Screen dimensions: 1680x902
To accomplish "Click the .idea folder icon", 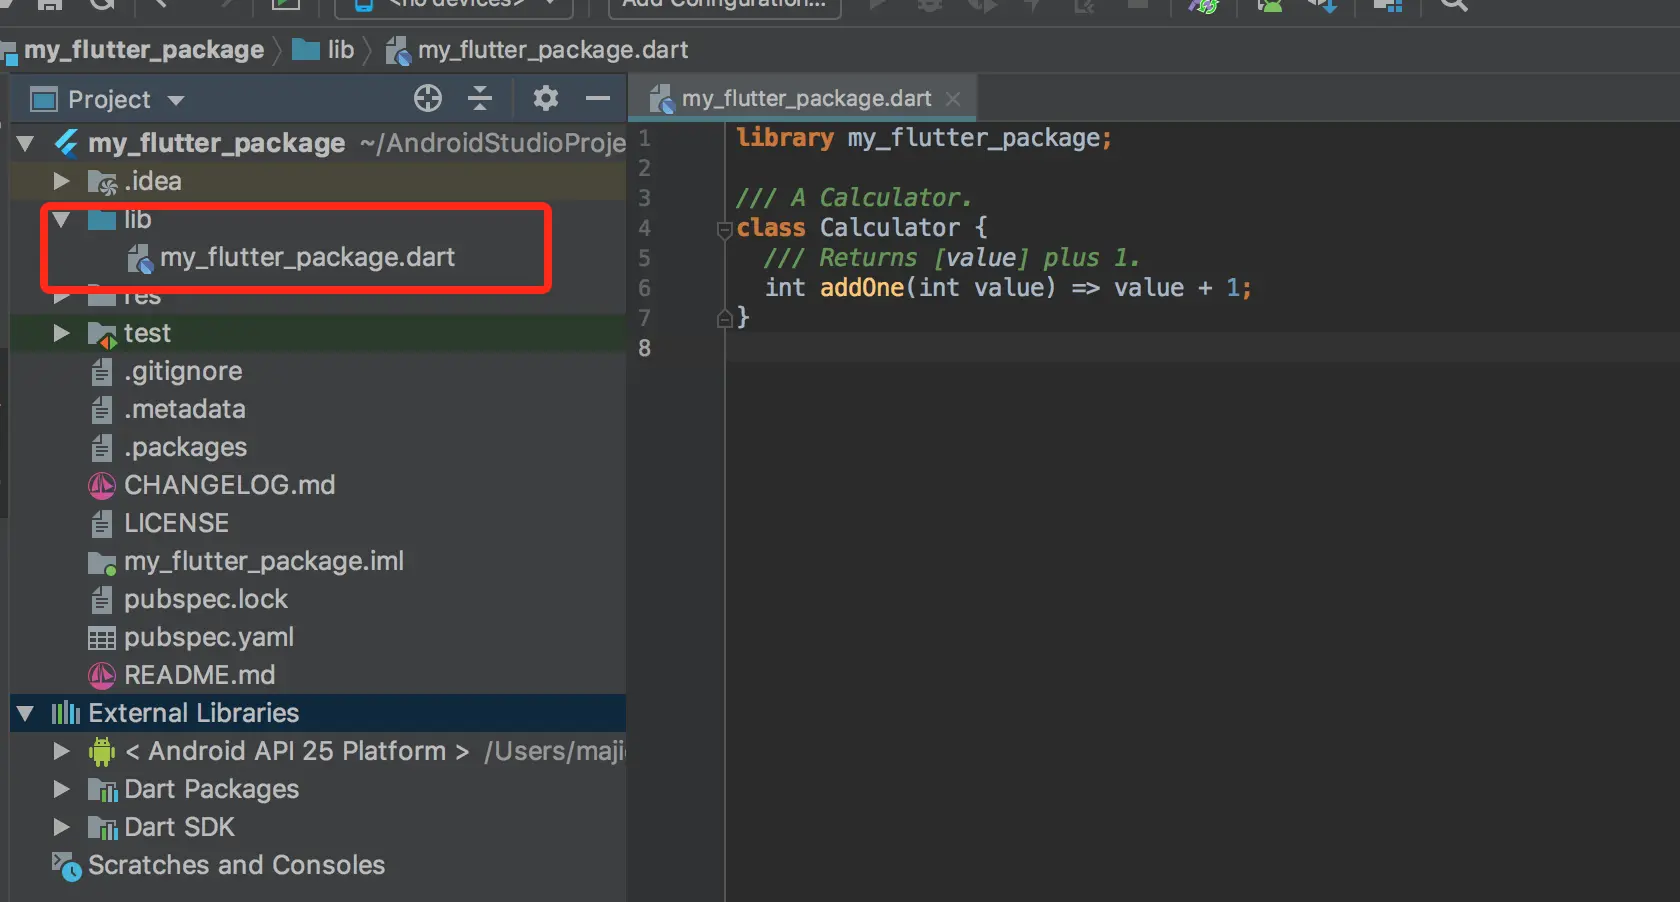I will pos(102,182).
